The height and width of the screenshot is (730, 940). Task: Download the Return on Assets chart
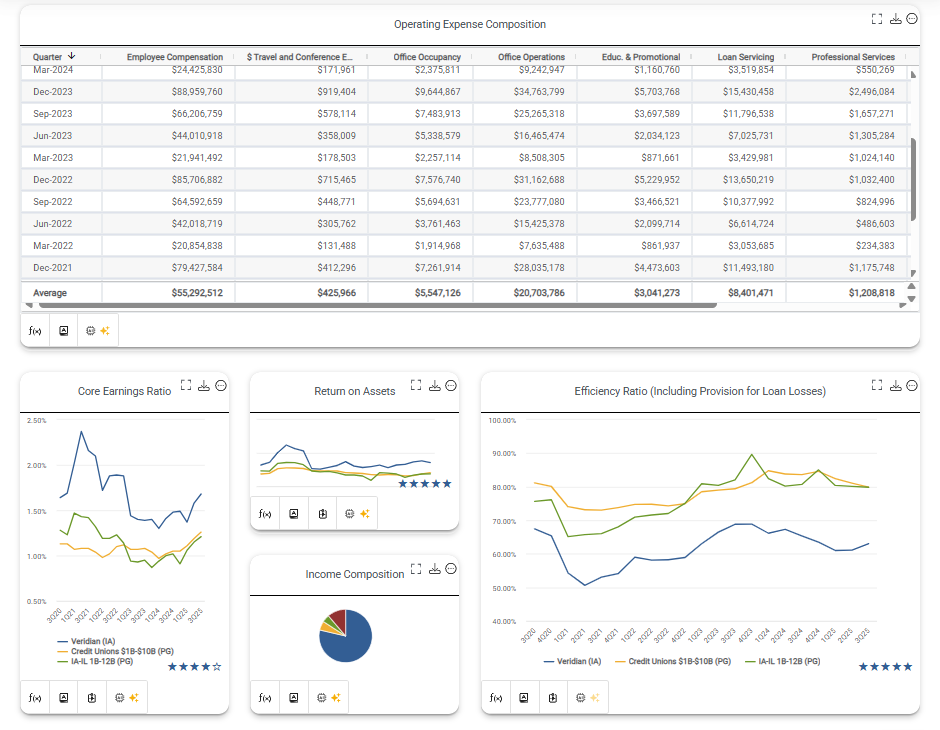click(x=435, y=385)
